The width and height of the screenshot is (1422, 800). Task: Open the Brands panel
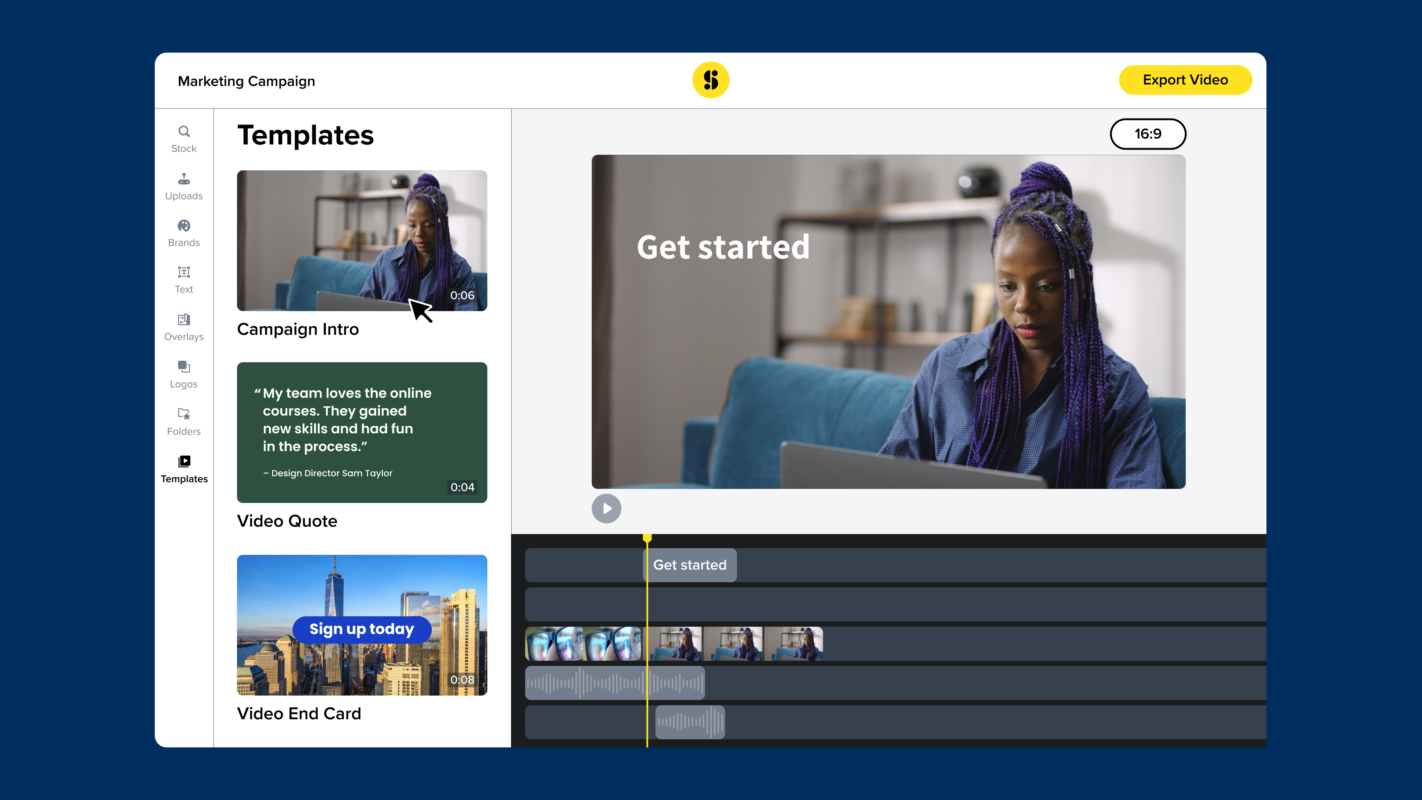click(184, 231)
